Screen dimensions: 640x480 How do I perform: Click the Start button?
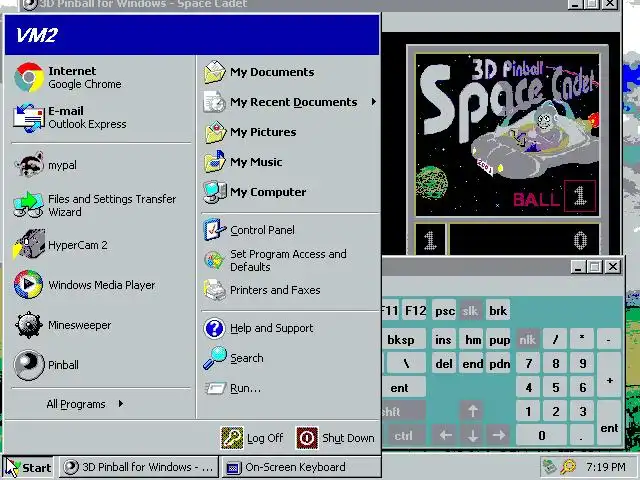(29, 467)
